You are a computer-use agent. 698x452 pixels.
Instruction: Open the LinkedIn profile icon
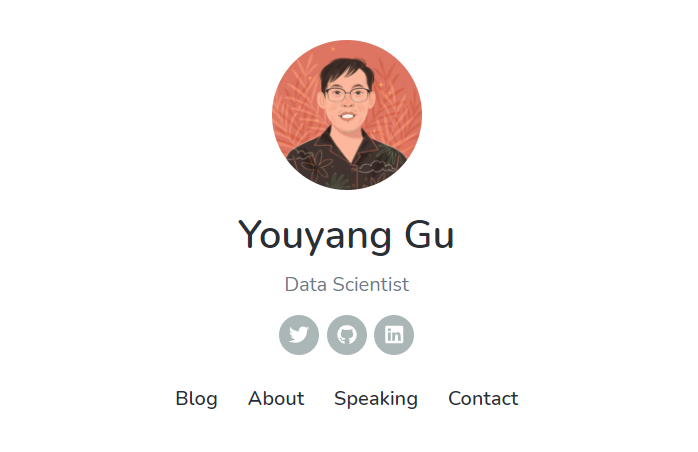394,335
